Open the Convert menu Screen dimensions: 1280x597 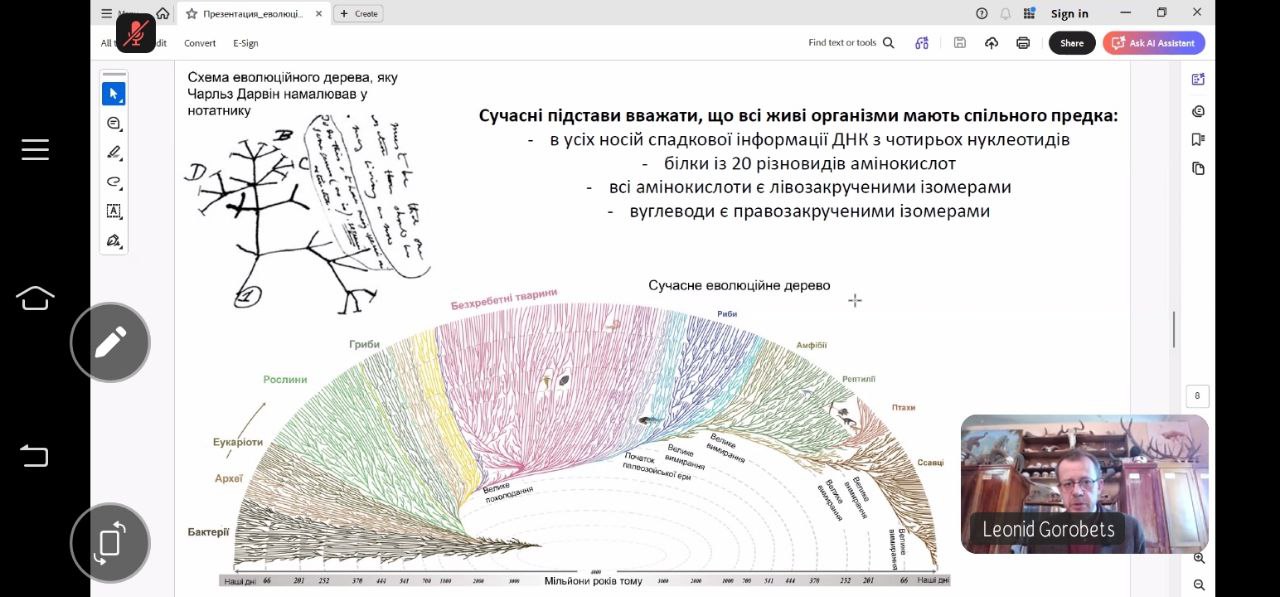[200, 43]
